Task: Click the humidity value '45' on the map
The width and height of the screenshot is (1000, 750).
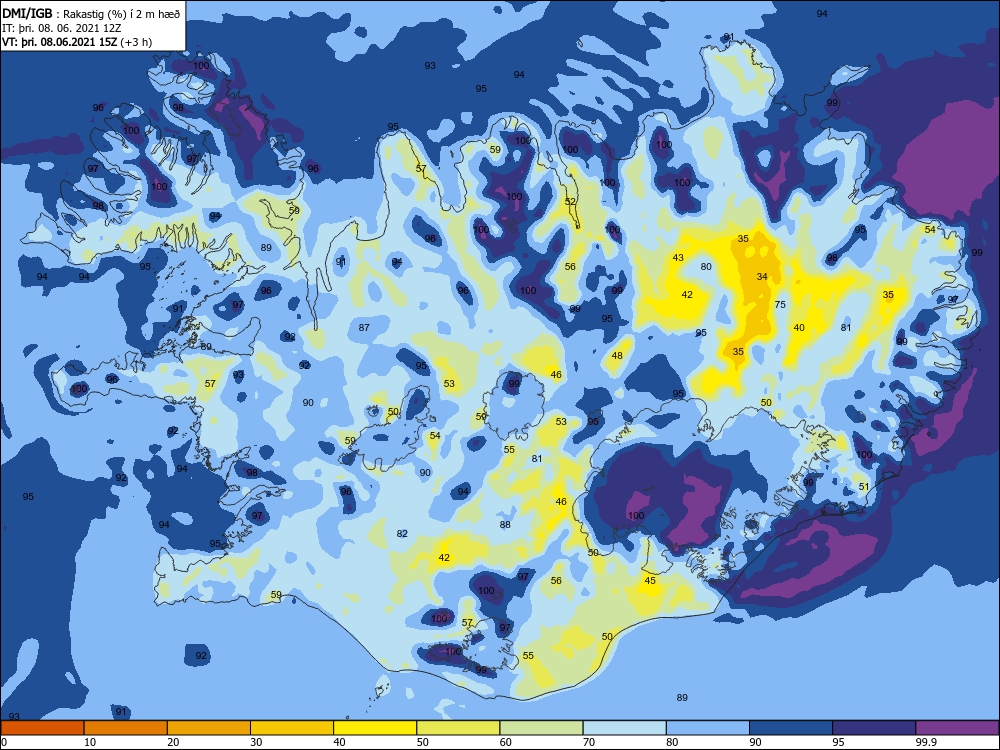Action: click(x=650, y=581)
